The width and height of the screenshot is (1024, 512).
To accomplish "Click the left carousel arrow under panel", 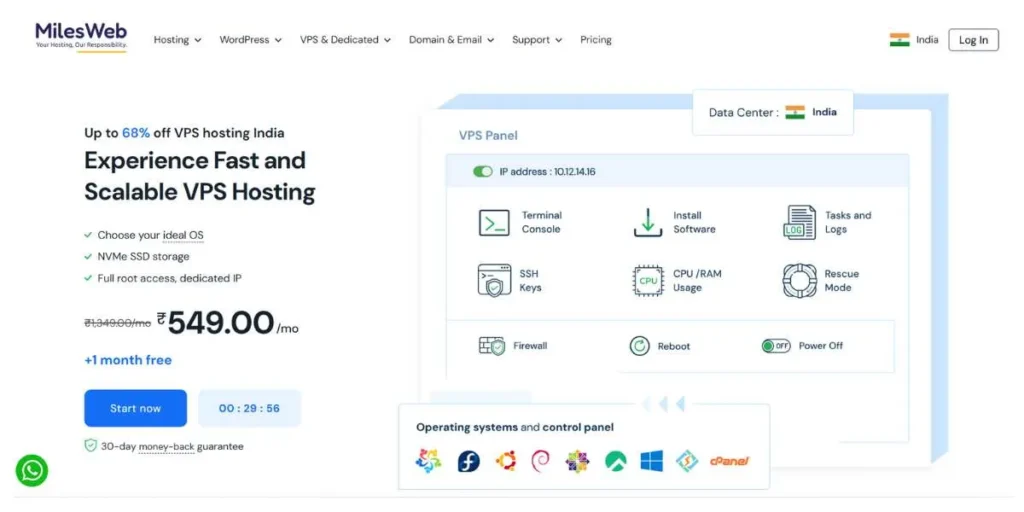I will coord(646,404).
